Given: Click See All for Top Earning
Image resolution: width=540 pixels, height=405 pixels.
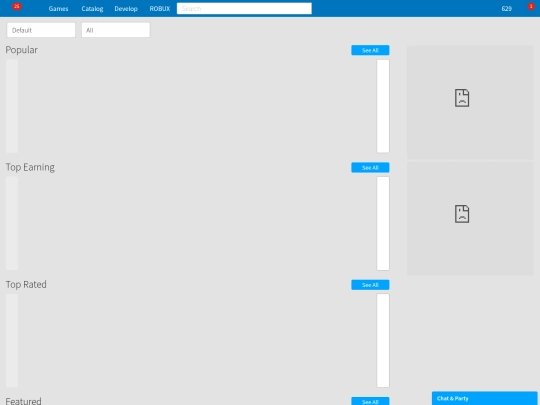Looking at the screenshot, I should click(x=370, y=168).
